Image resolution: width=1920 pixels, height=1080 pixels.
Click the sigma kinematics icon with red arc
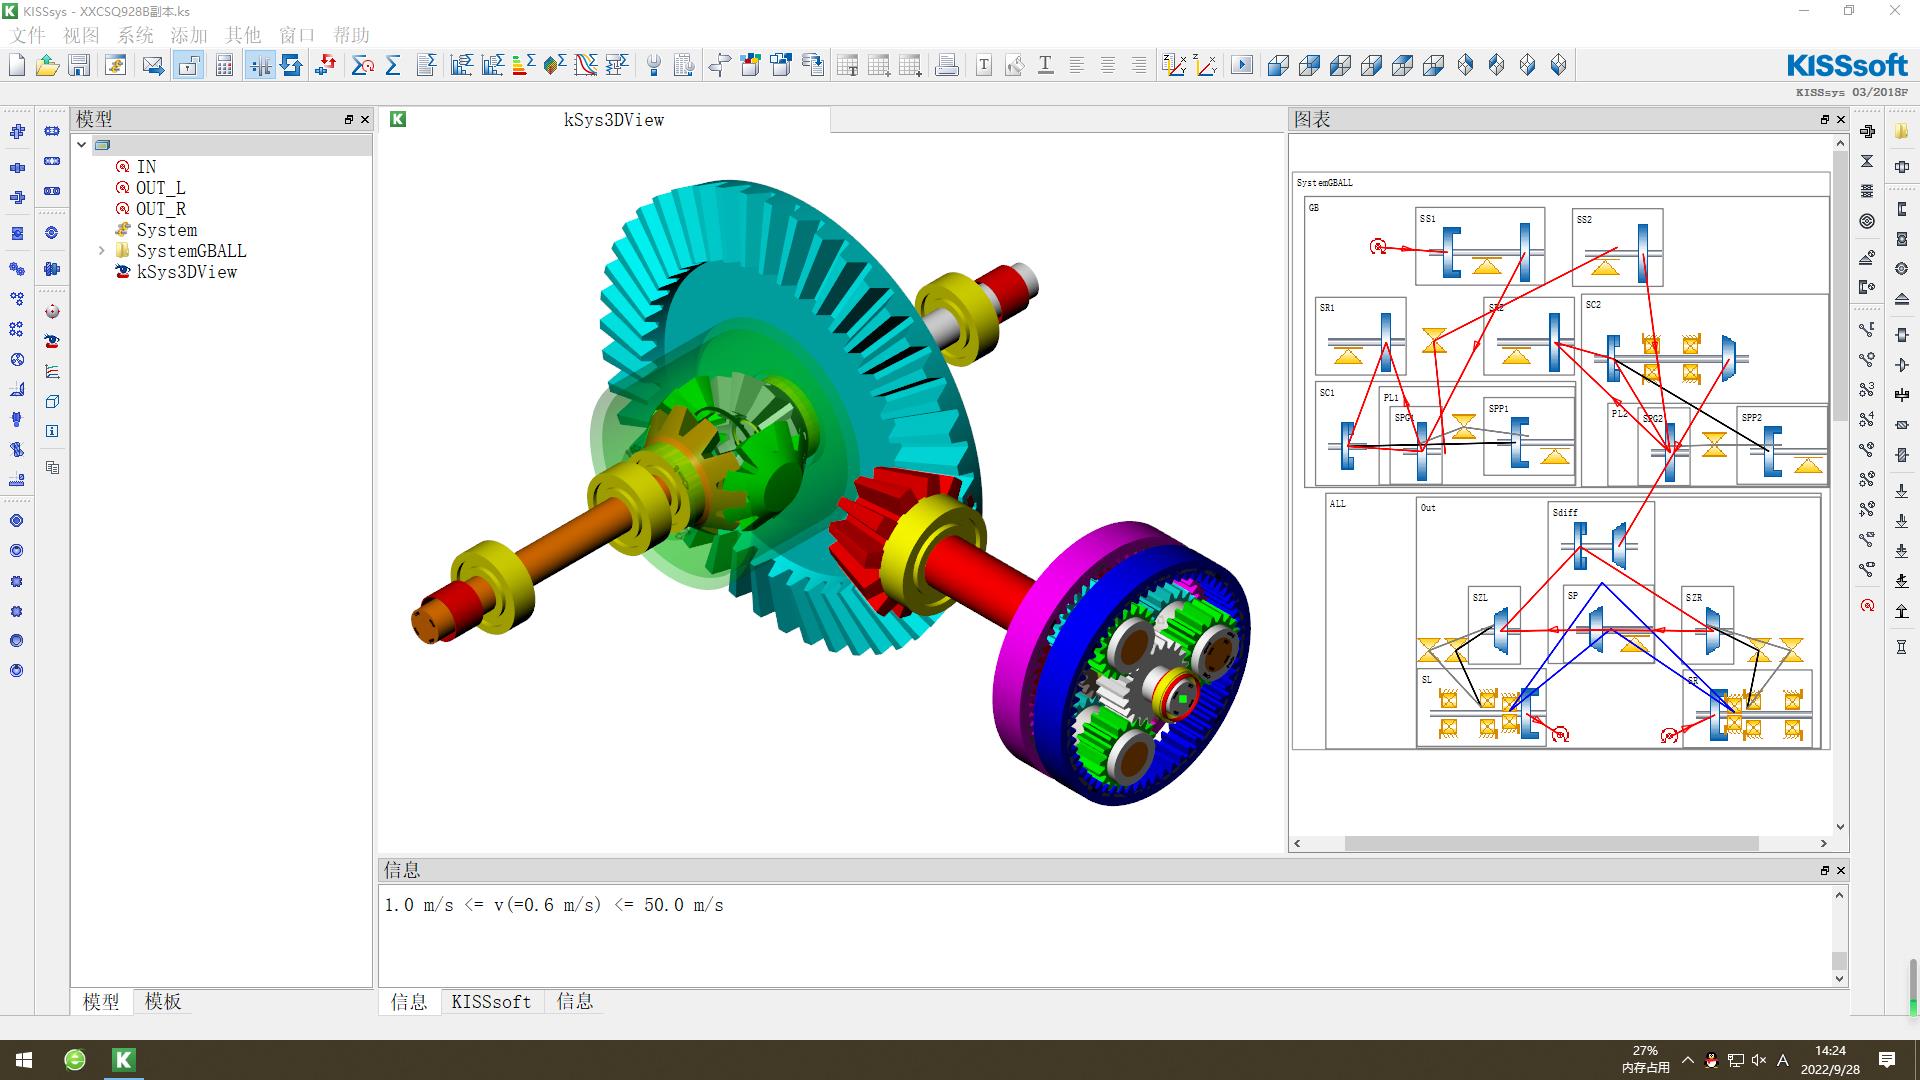click(363, 66)
